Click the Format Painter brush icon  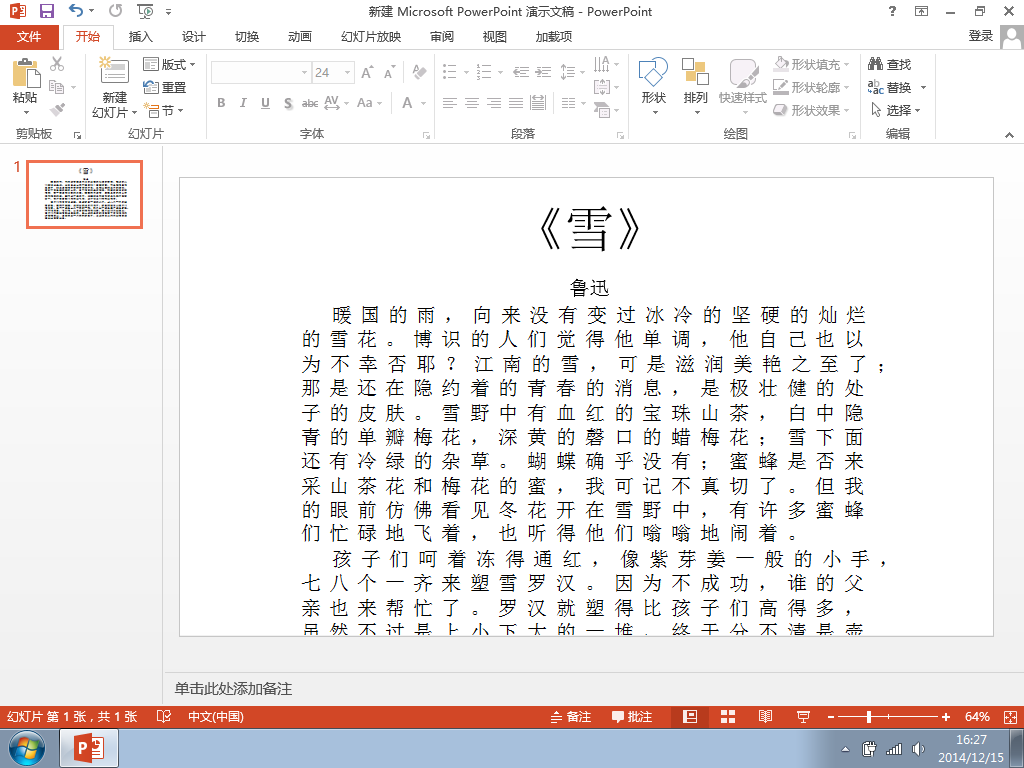coord(57,110)
